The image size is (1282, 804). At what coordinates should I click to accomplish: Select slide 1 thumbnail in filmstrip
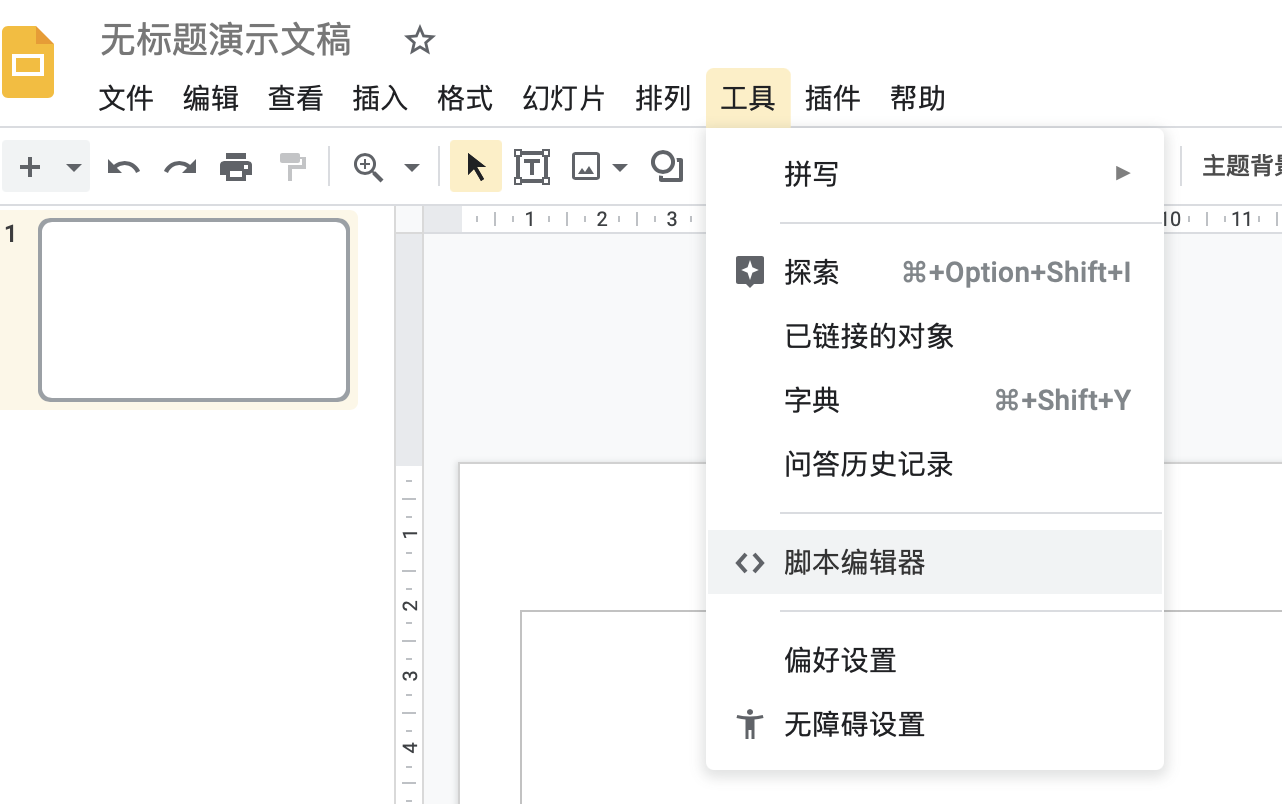point(194,310)
